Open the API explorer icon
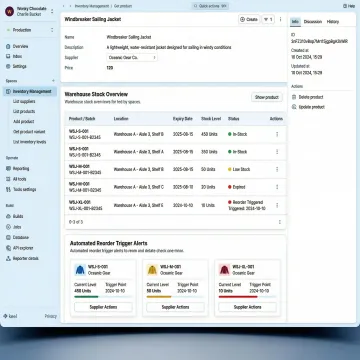Screen dimensions: 360x360 pos(8,248)
